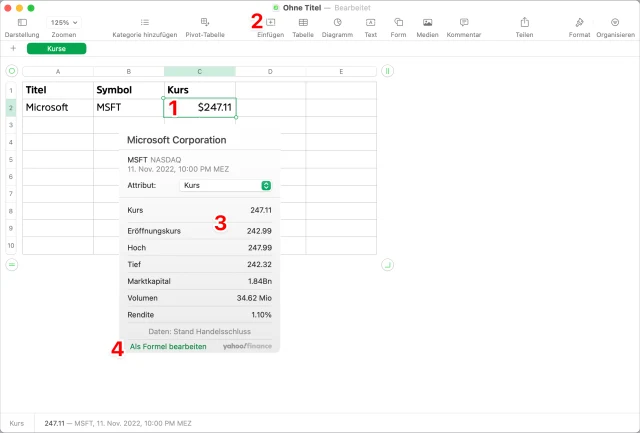Select the Microsoft cell in column A

point(57,107)
